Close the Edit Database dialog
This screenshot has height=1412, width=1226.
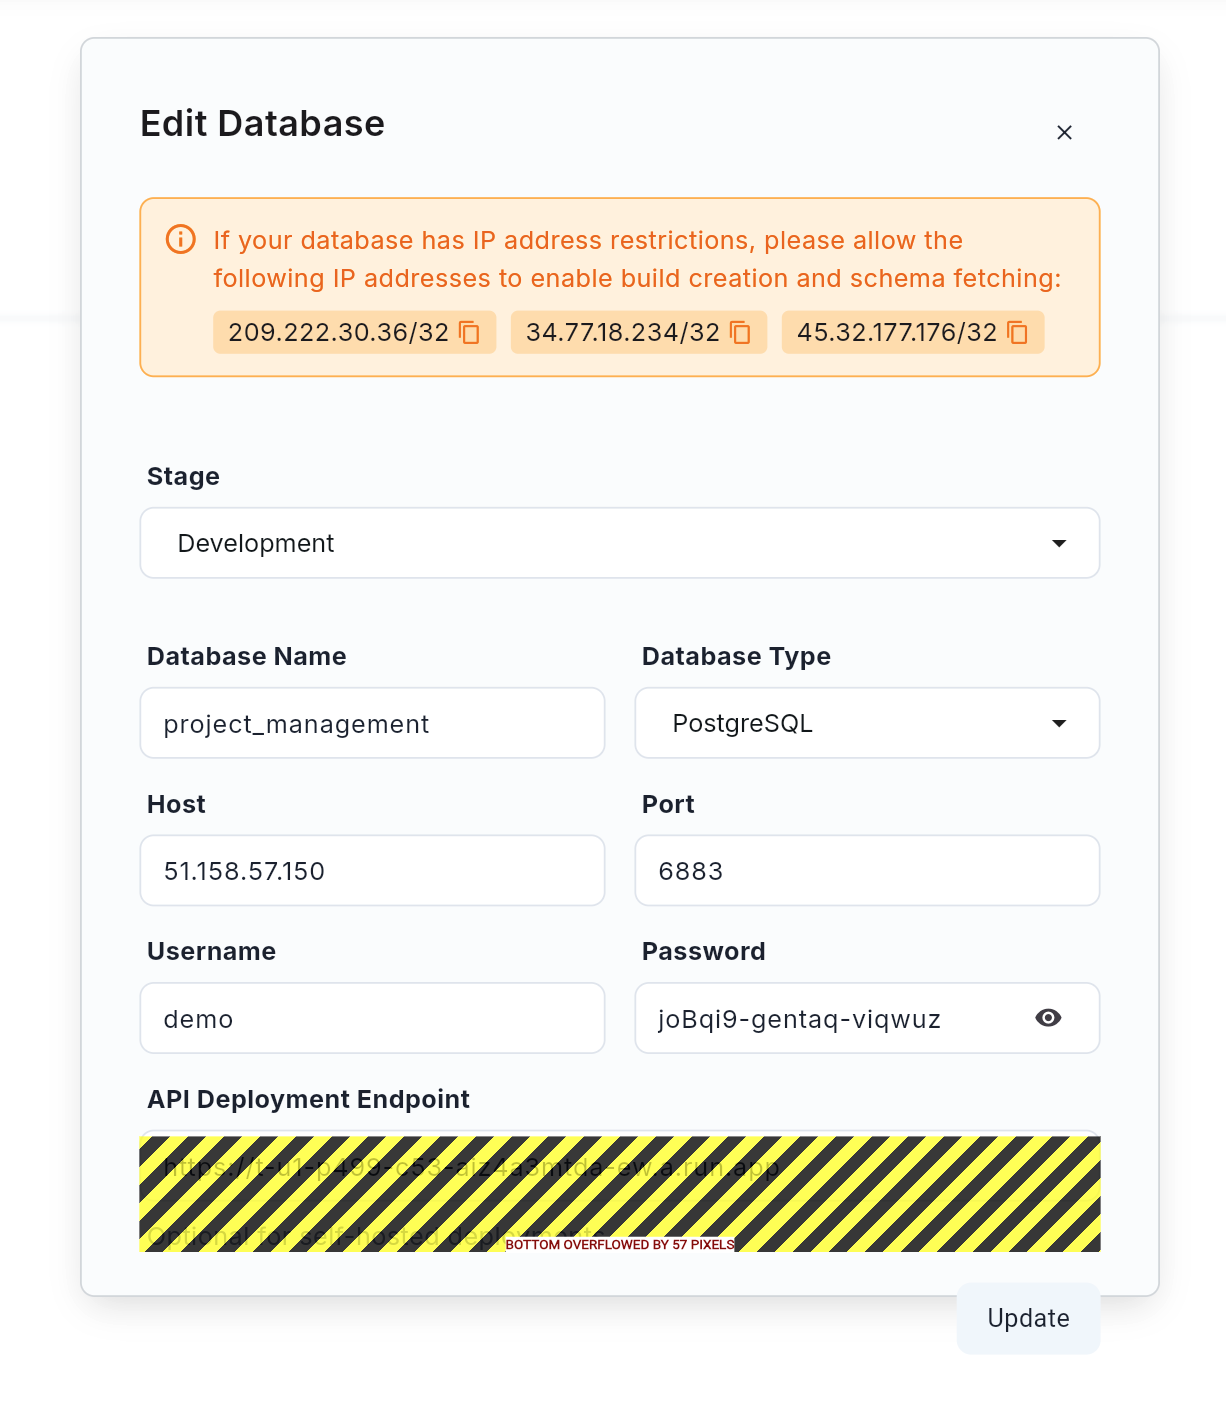click(1064, 133)
